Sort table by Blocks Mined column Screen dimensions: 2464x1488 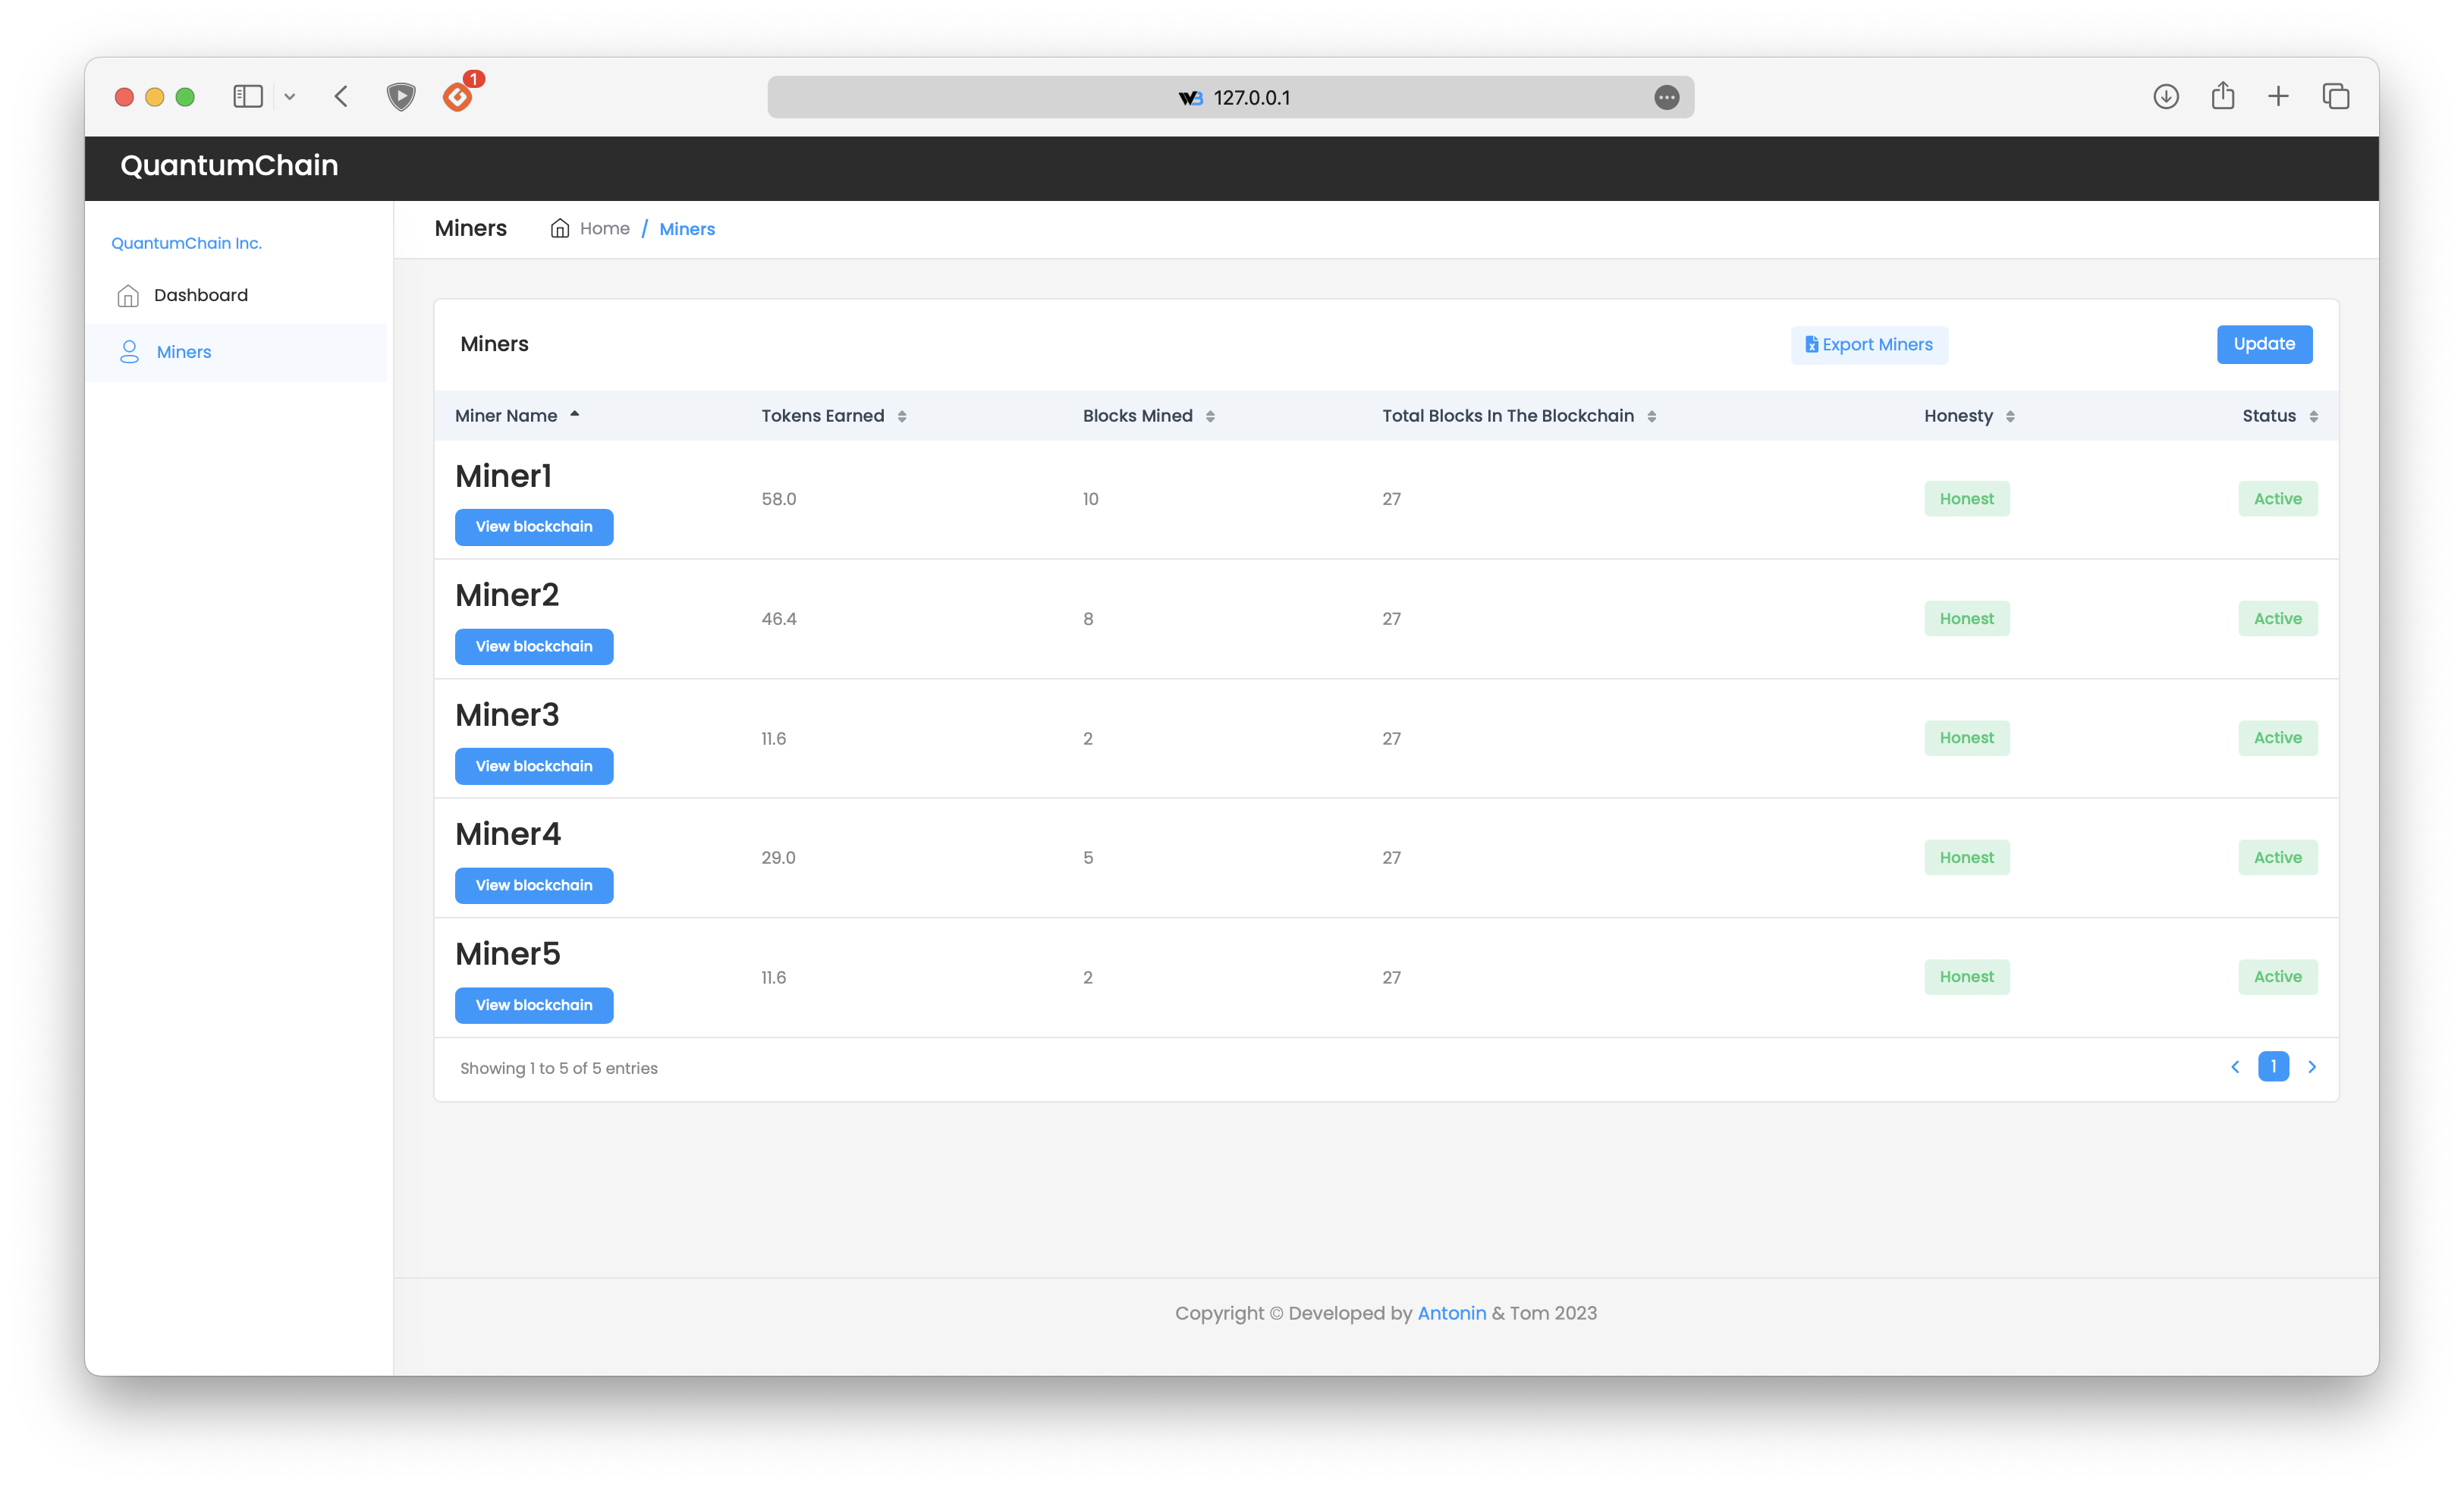click(1148, 416)
